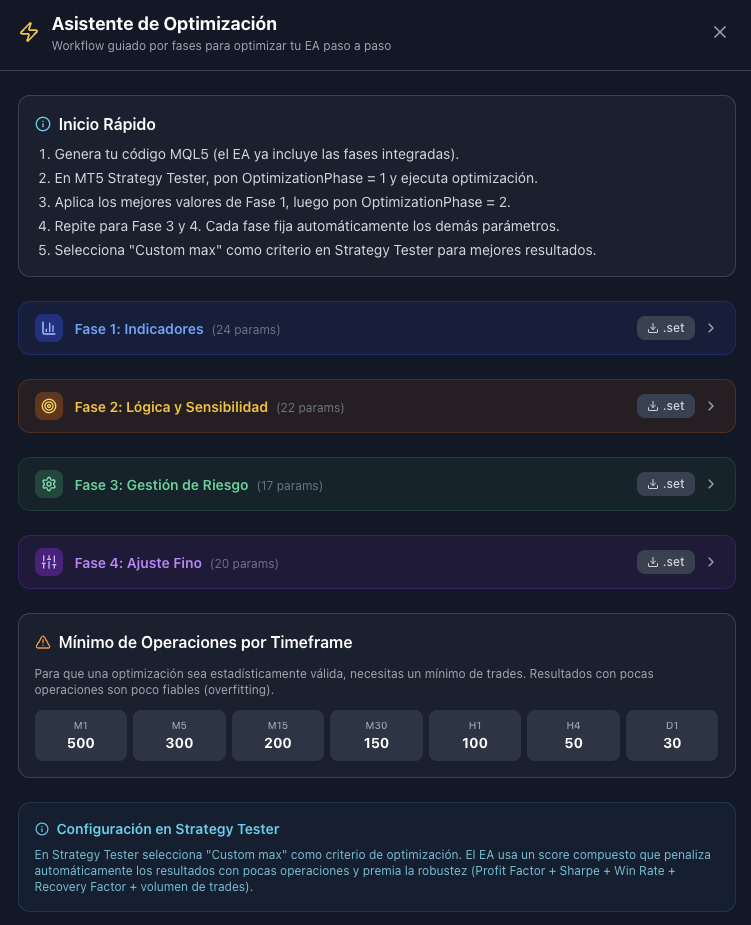Expand Fase 2: Lógica y Sensibilidad chevron
The image size is (751, 925).
[711, 406]
